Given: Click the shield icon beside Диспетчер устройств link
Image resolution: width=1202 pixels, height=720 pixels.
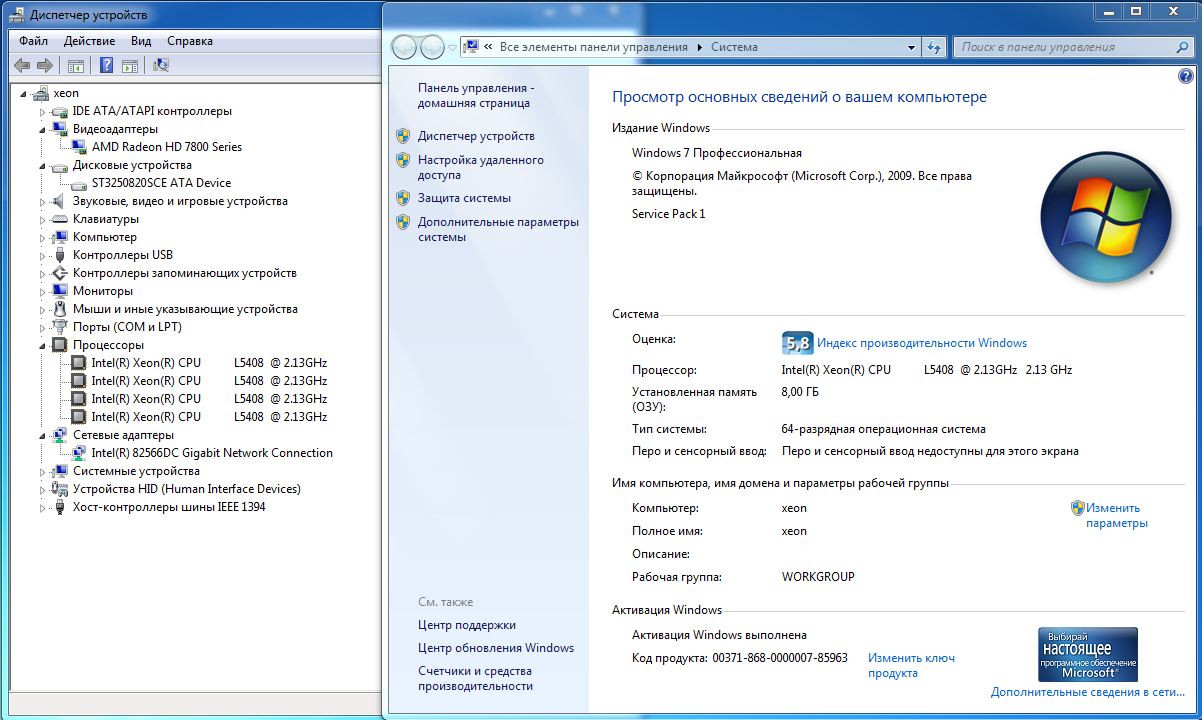Looking at the screenshot, I should pyautogui.click(x=403, y=136).
